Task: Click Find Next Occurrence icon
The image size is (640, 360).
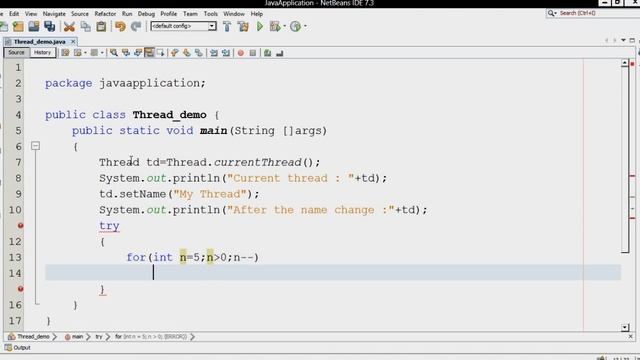Action: coord(138,53)
